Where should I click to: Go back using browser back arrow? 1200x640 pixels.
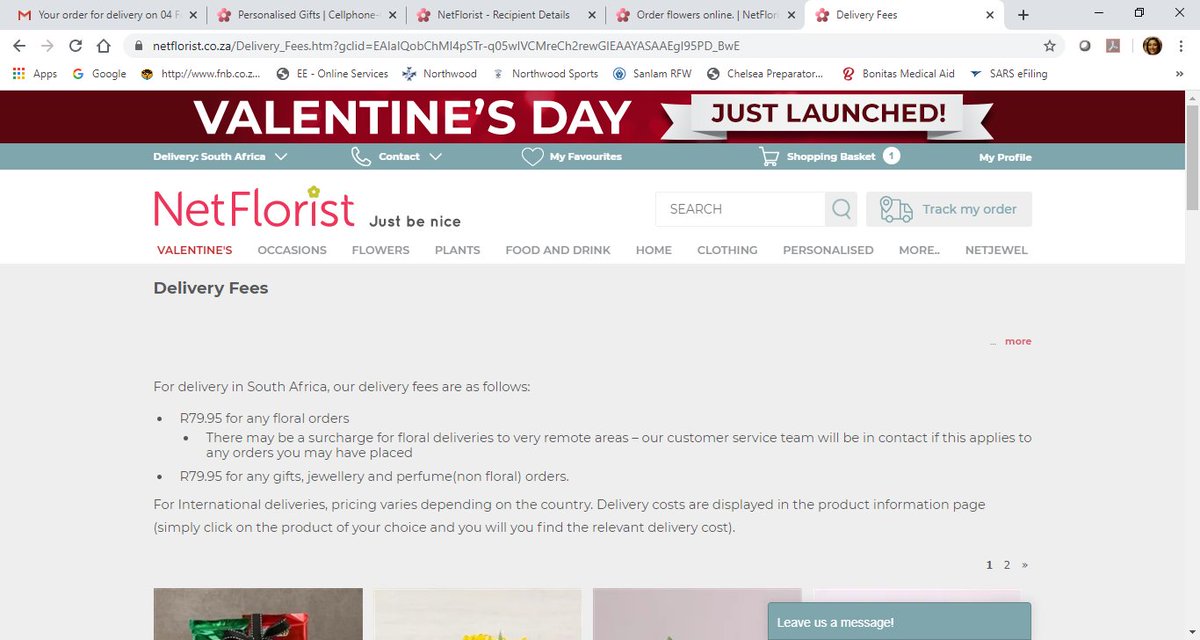pyautogui.click(x=19, y=46)
